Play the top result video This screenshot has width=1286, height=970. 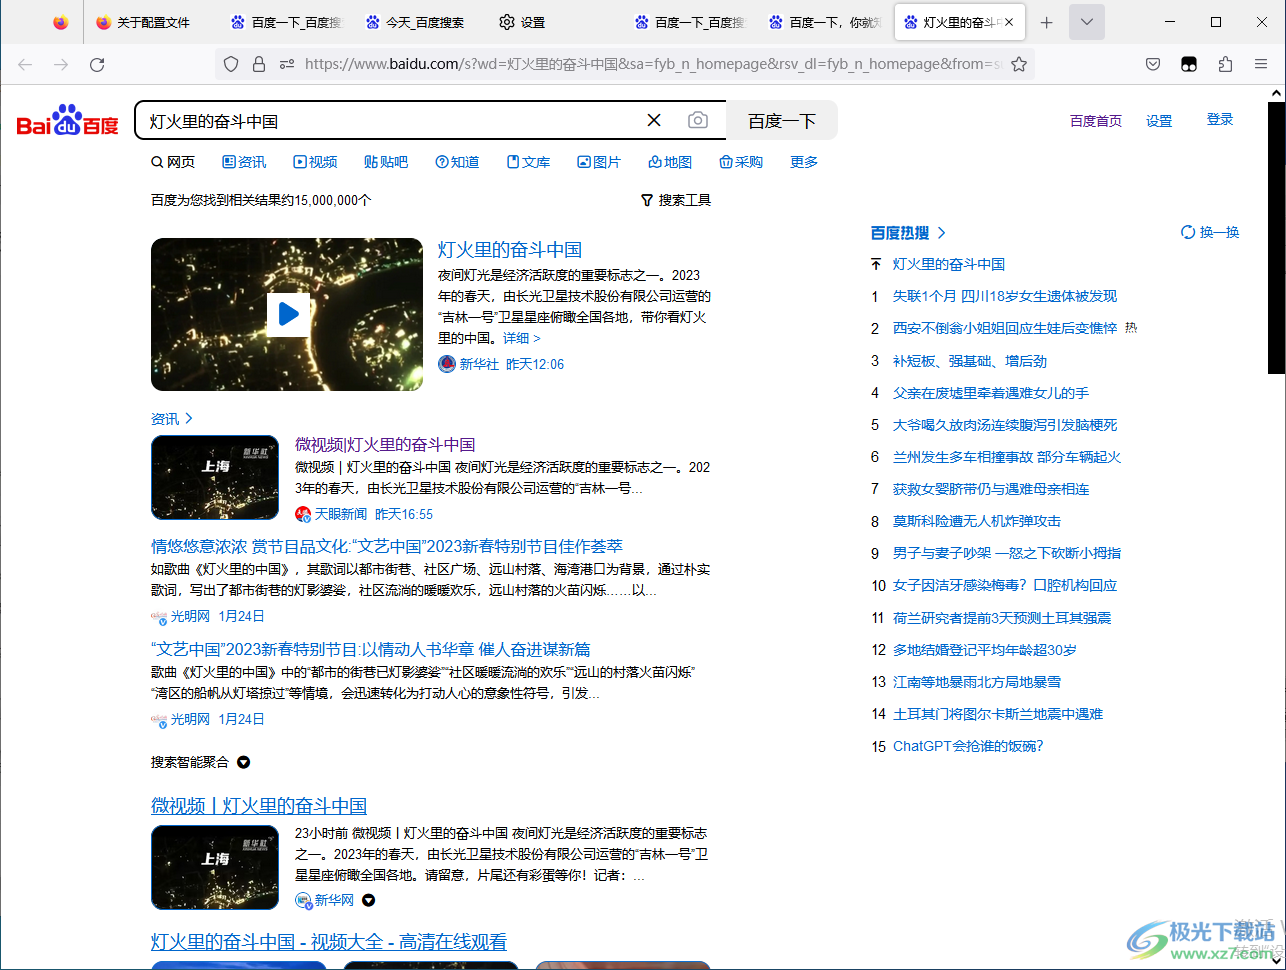point(288,314)
